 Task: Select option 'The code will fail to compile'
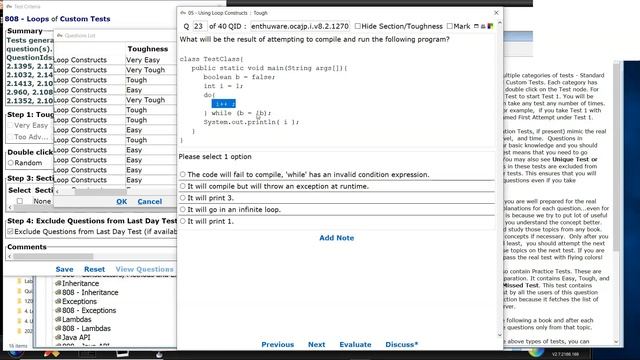click(182, 174)
